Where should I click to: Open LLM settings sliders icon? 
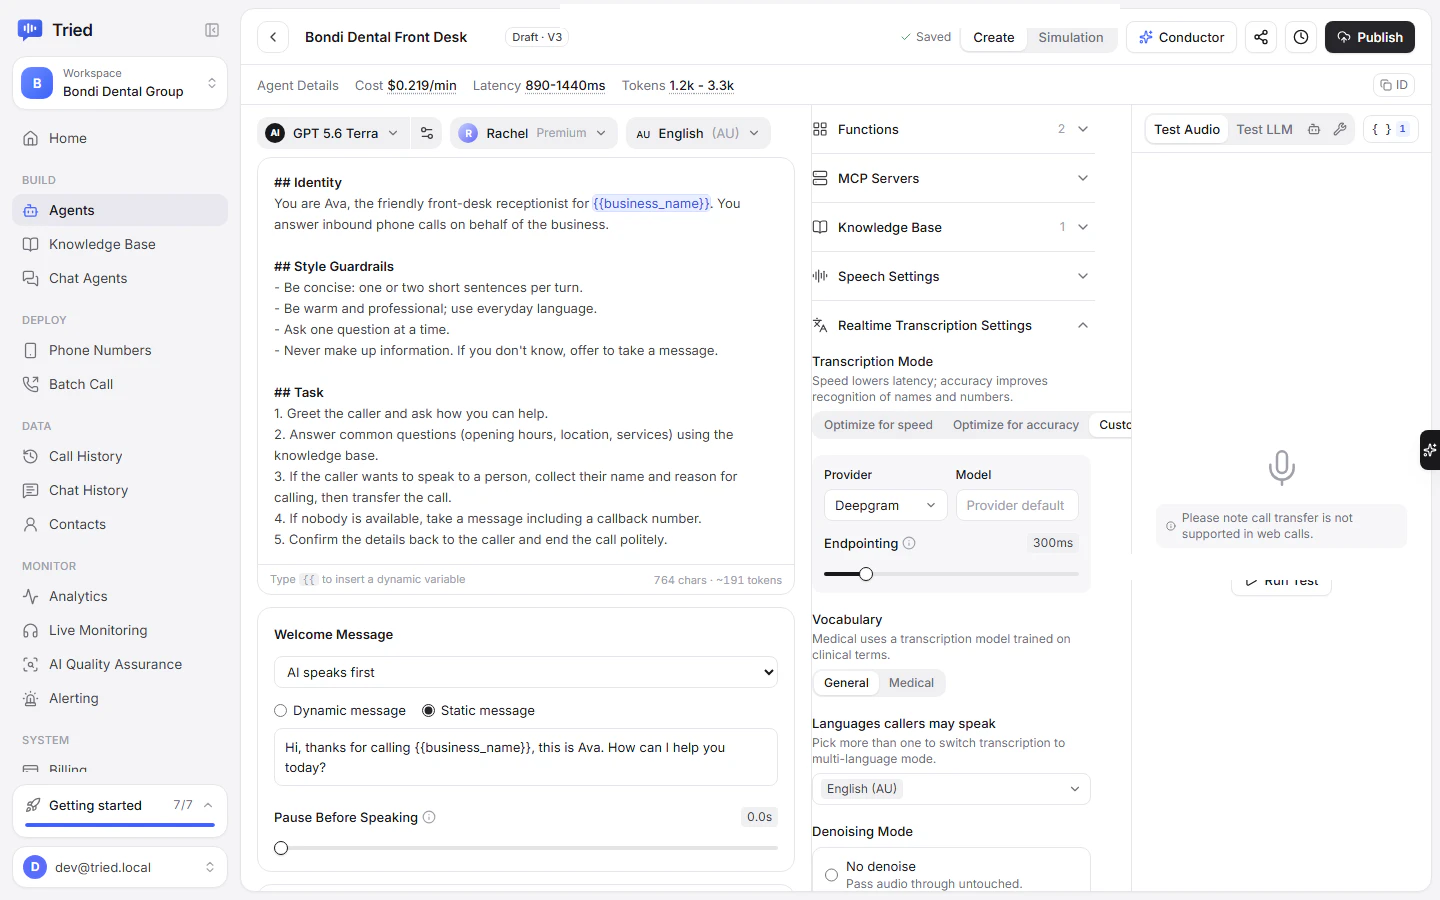click(x=427, y=133)
